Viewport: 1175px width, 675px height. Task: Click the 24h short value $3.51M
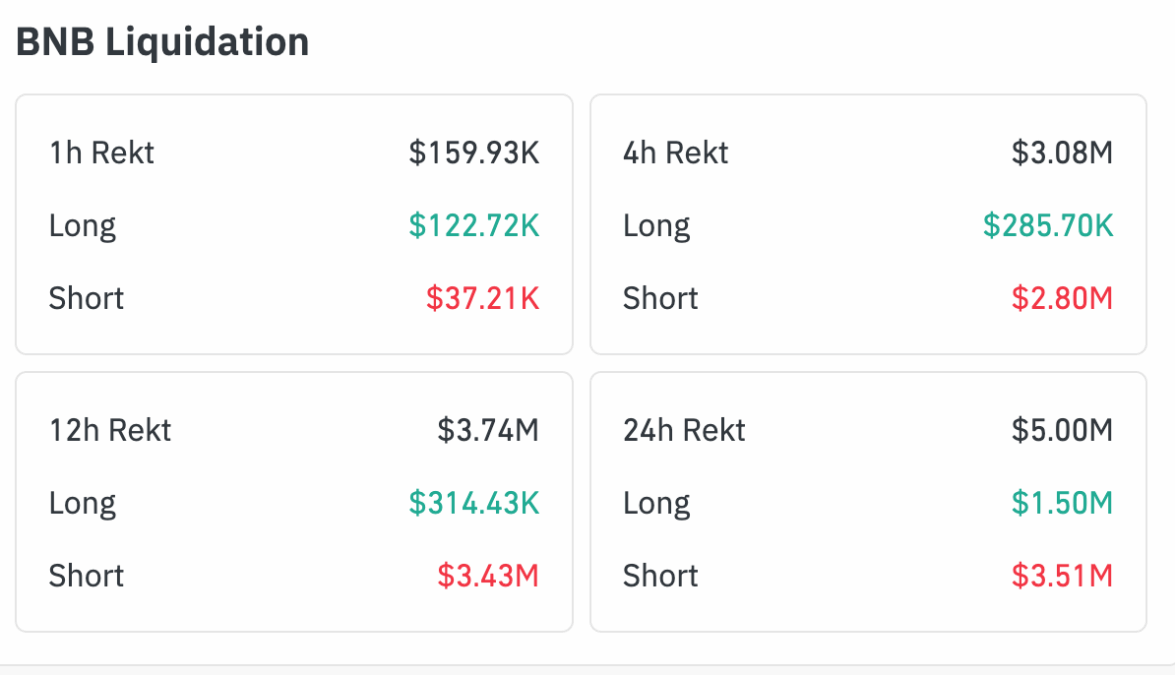tap(1062, 576)
